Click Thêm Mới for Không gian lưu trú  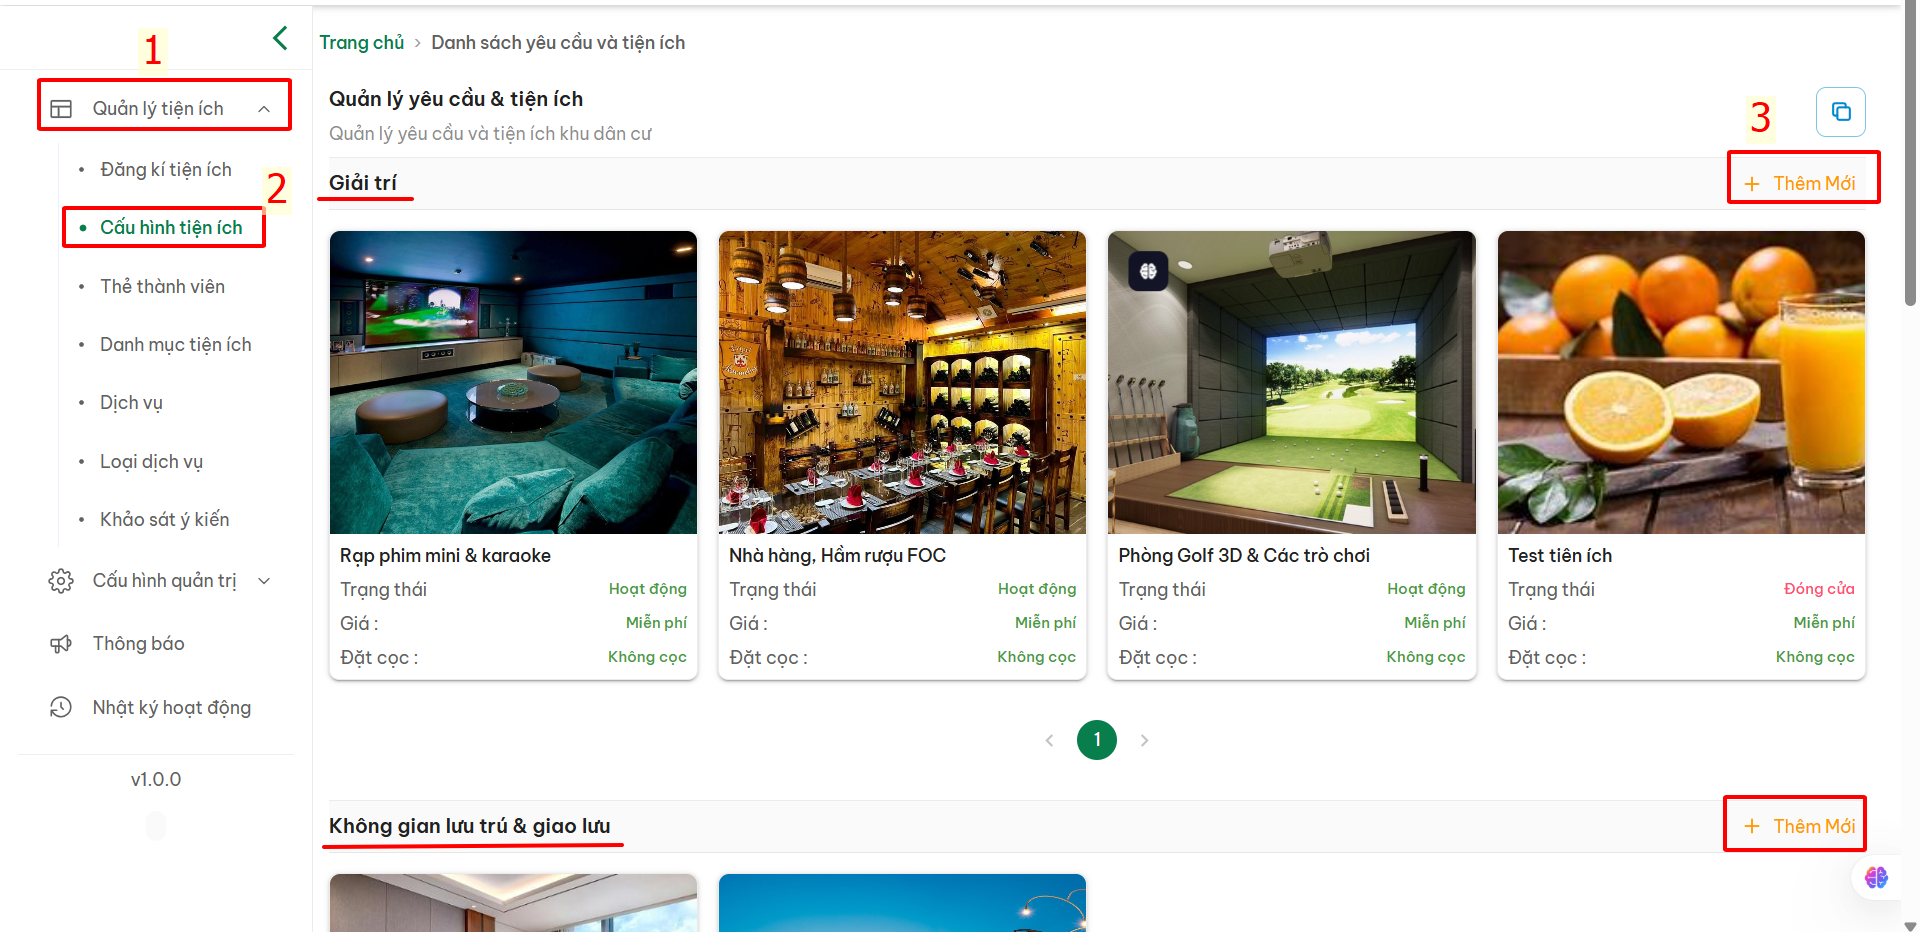pos(1800,827)
